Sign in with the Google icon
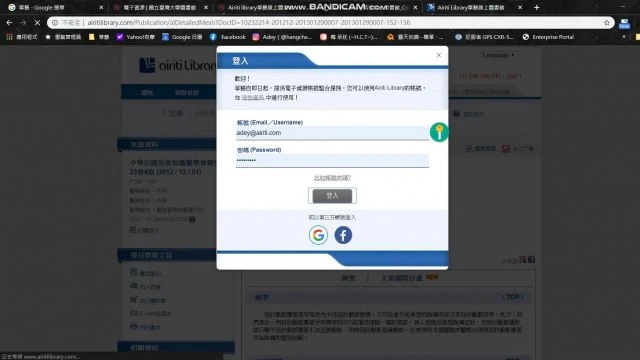This screenshot has height=360, width=640. 318,235
